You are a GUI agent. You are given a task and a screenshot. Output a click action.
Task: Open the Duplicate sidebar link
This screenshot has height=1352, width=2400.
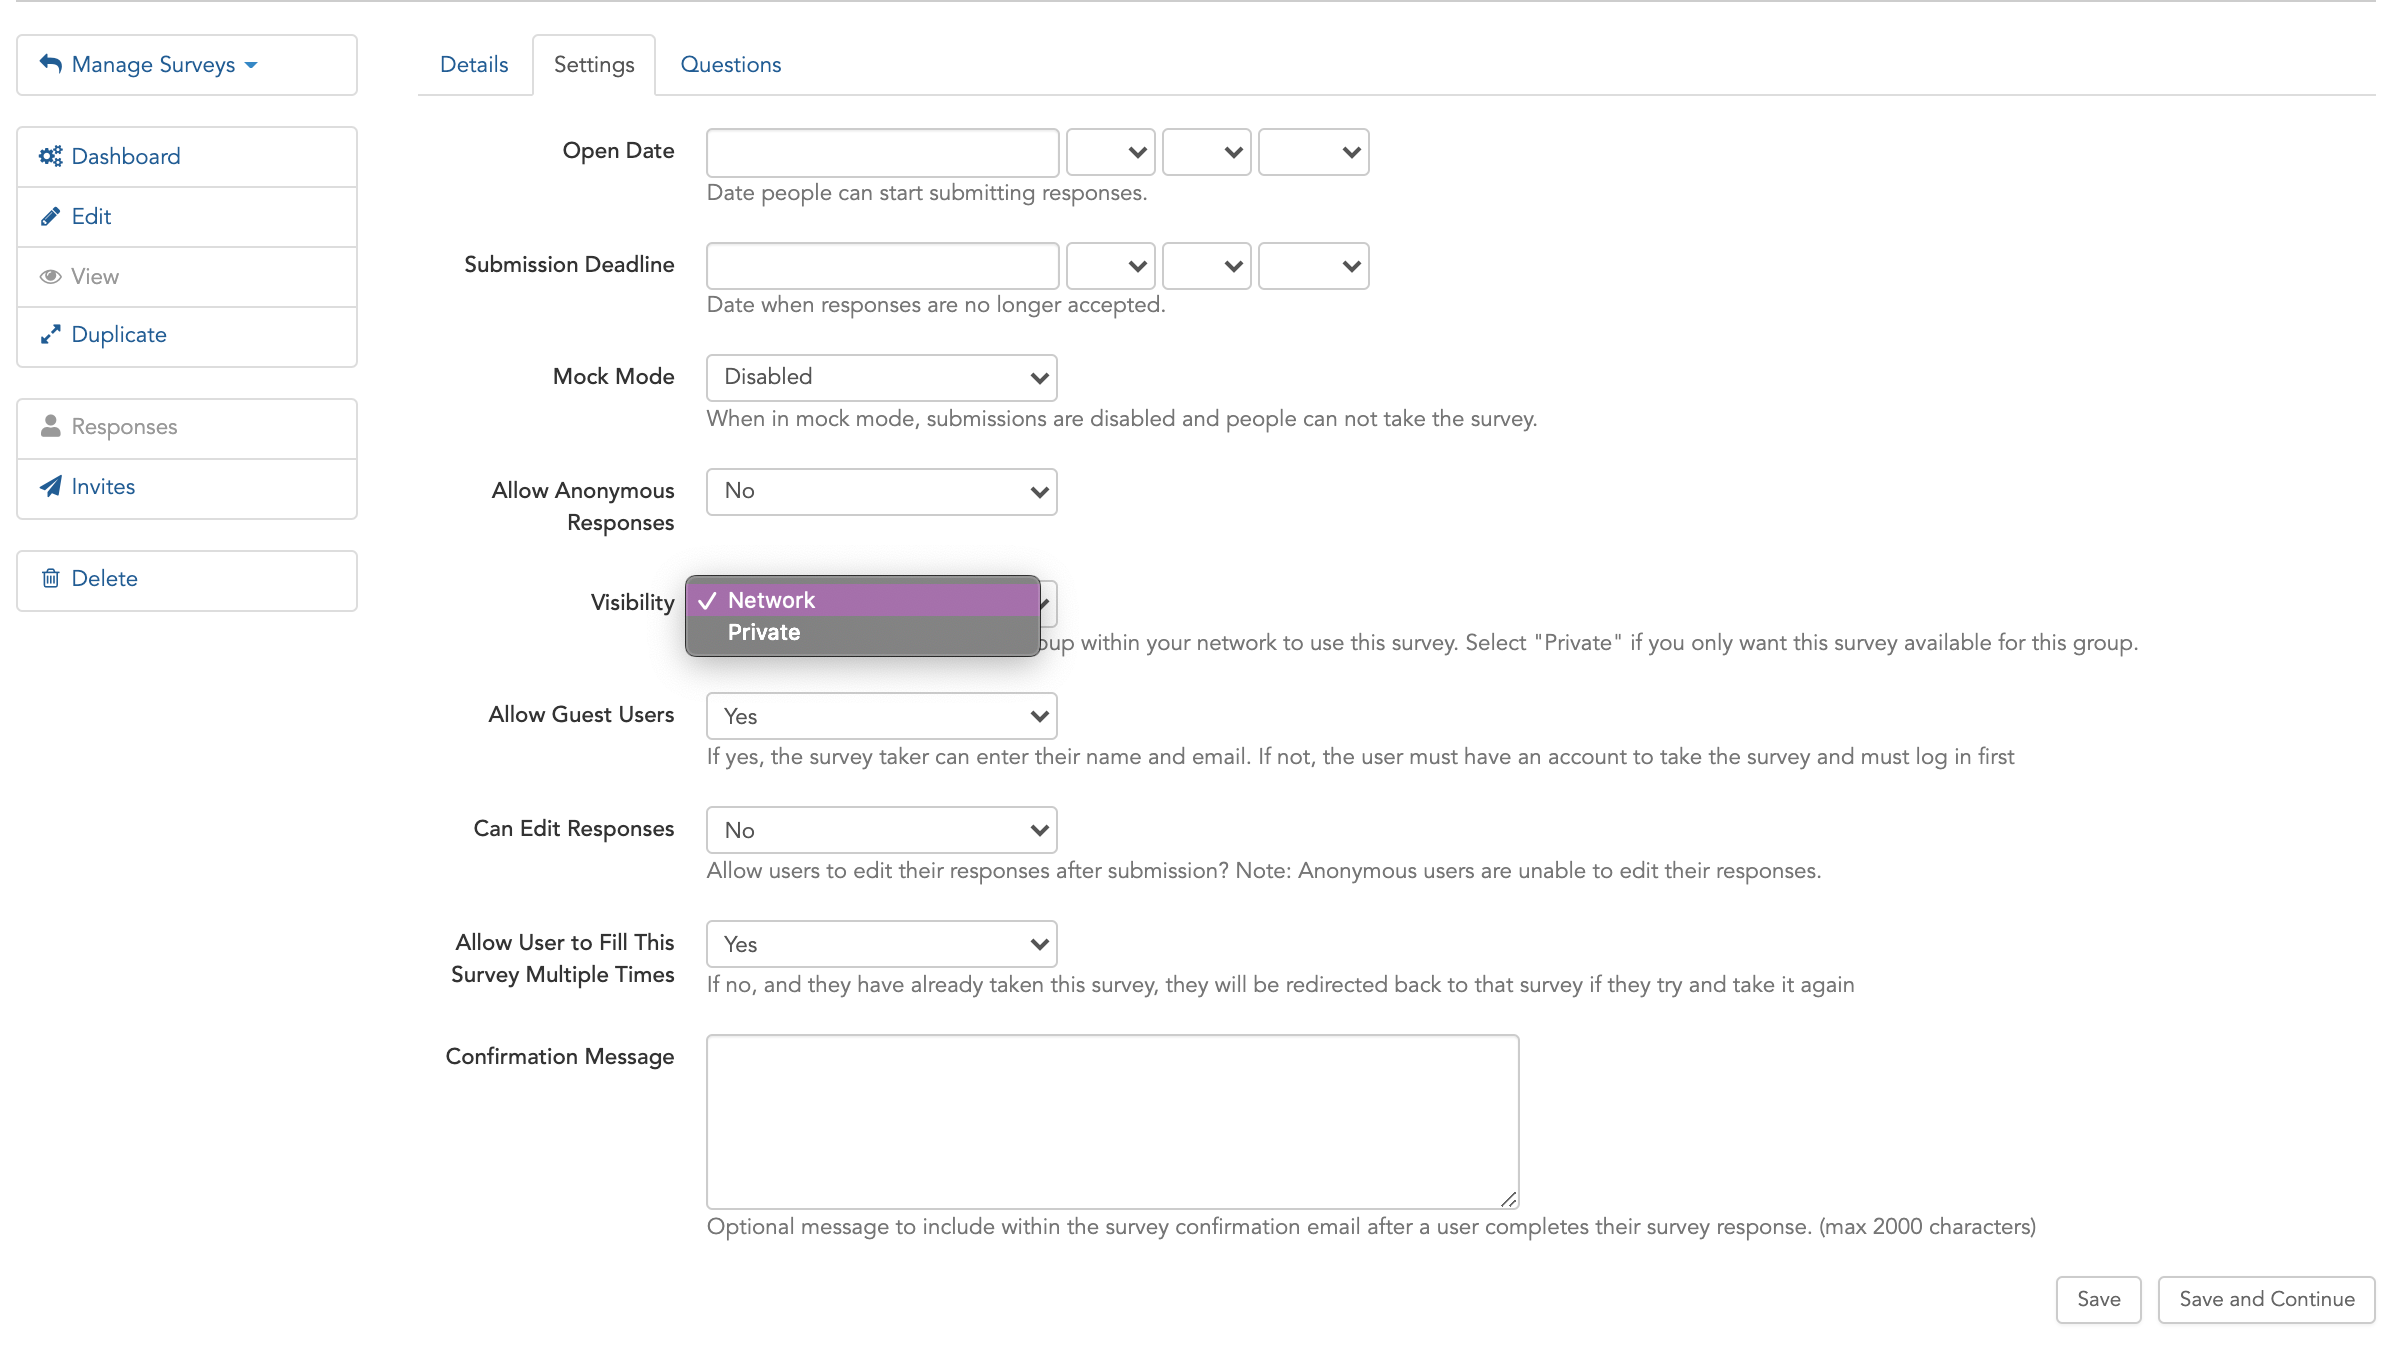[187, 335]
